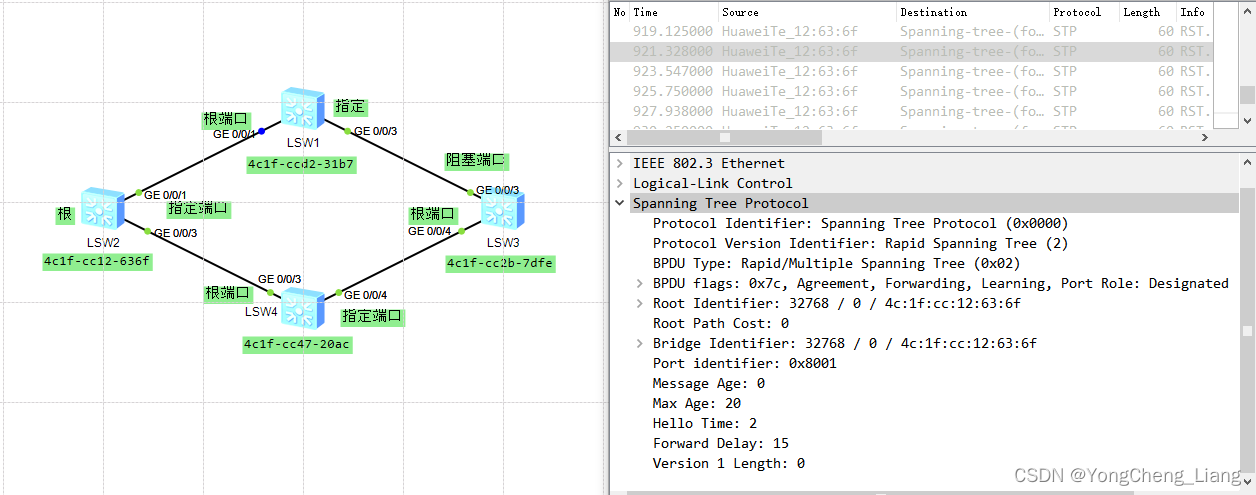Click the 4c1f-cc47-20ac MAC label
The width and height of the screenshot is (1256, 495).
coord(298,344)
